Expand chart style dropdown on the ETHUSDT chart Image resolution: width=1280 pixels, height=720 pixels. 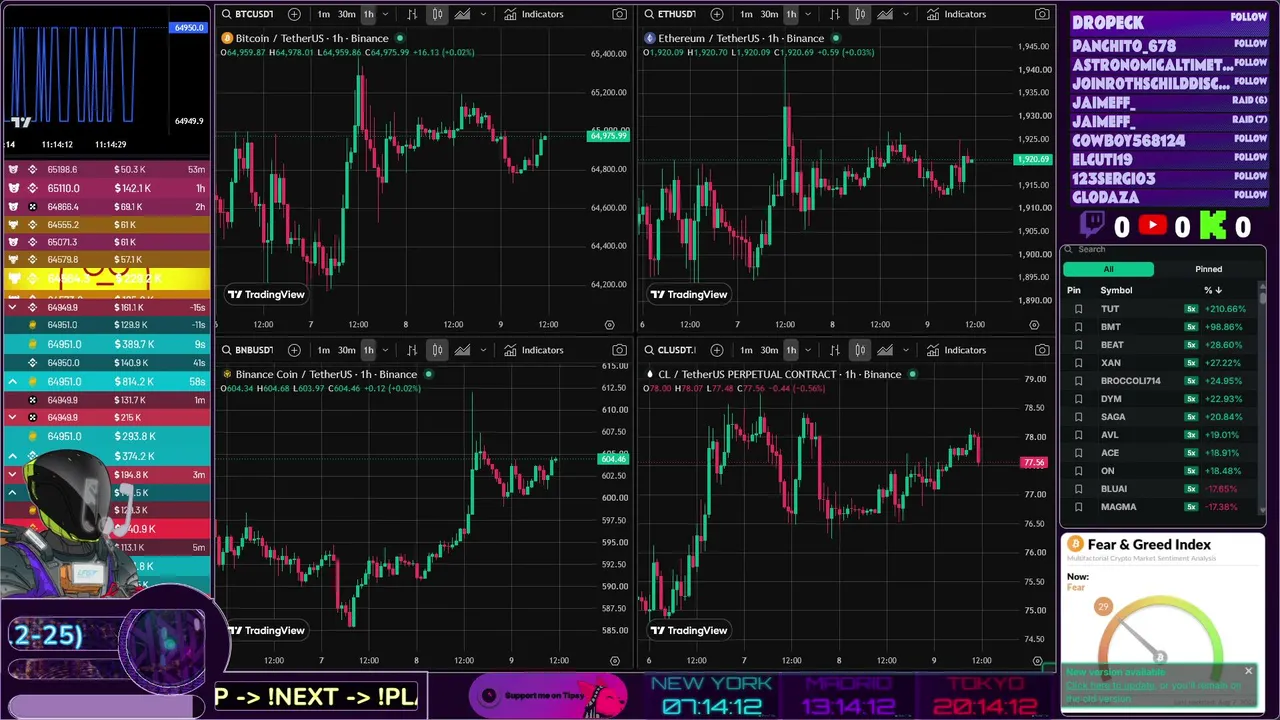click(907, 14)
